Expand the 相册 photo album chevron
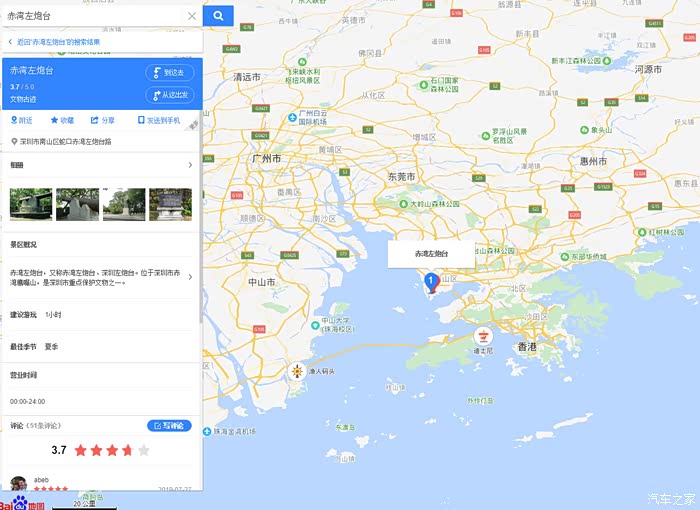The height and width of the screenshot is (510, 700). point(190,165)
